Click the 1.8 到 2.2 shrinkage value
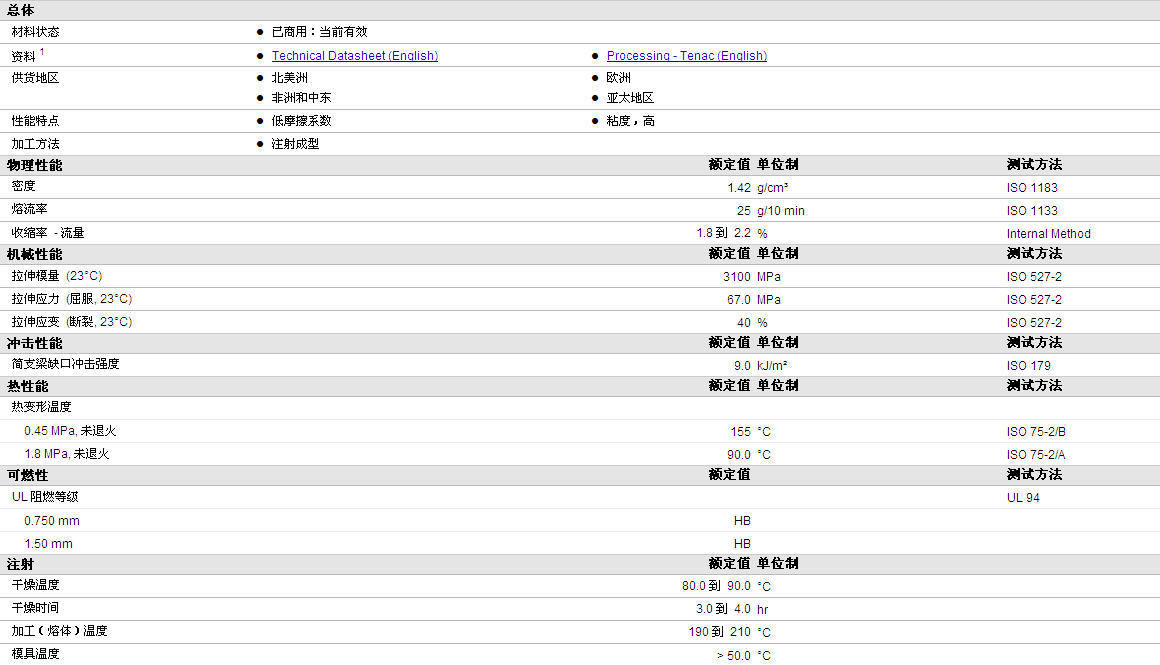 [724, 233]
